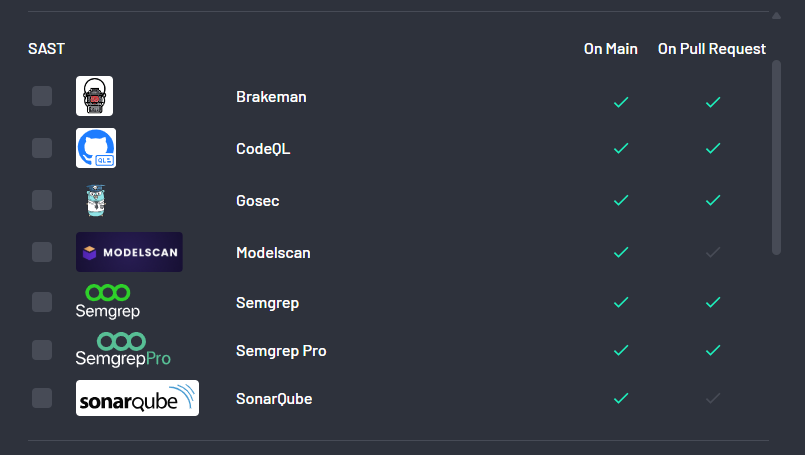Click the Modelscan logo banner
Viewport: 805px width, 455px height.
(129, 252)
